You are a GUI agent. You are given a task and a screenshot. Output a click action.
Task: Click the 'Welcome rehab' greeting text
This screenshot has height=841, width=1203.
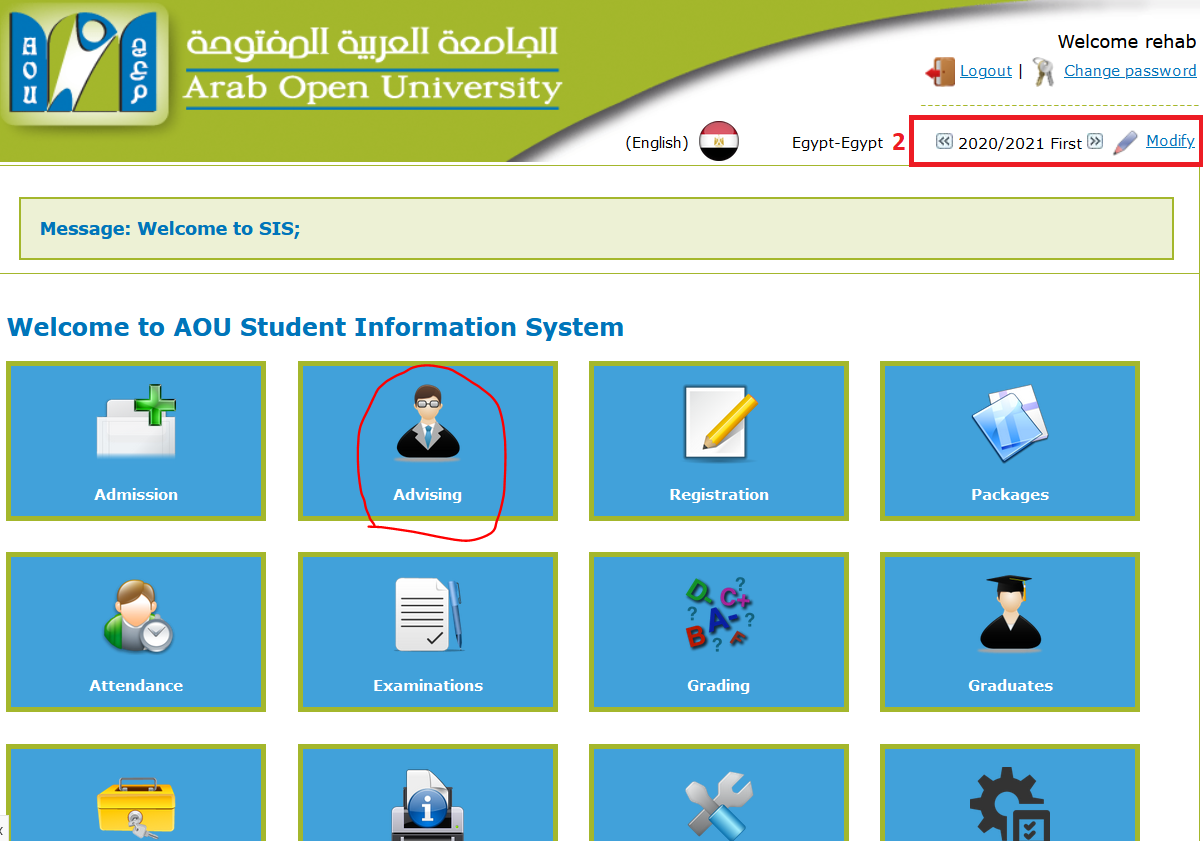tap(1127, 42)
